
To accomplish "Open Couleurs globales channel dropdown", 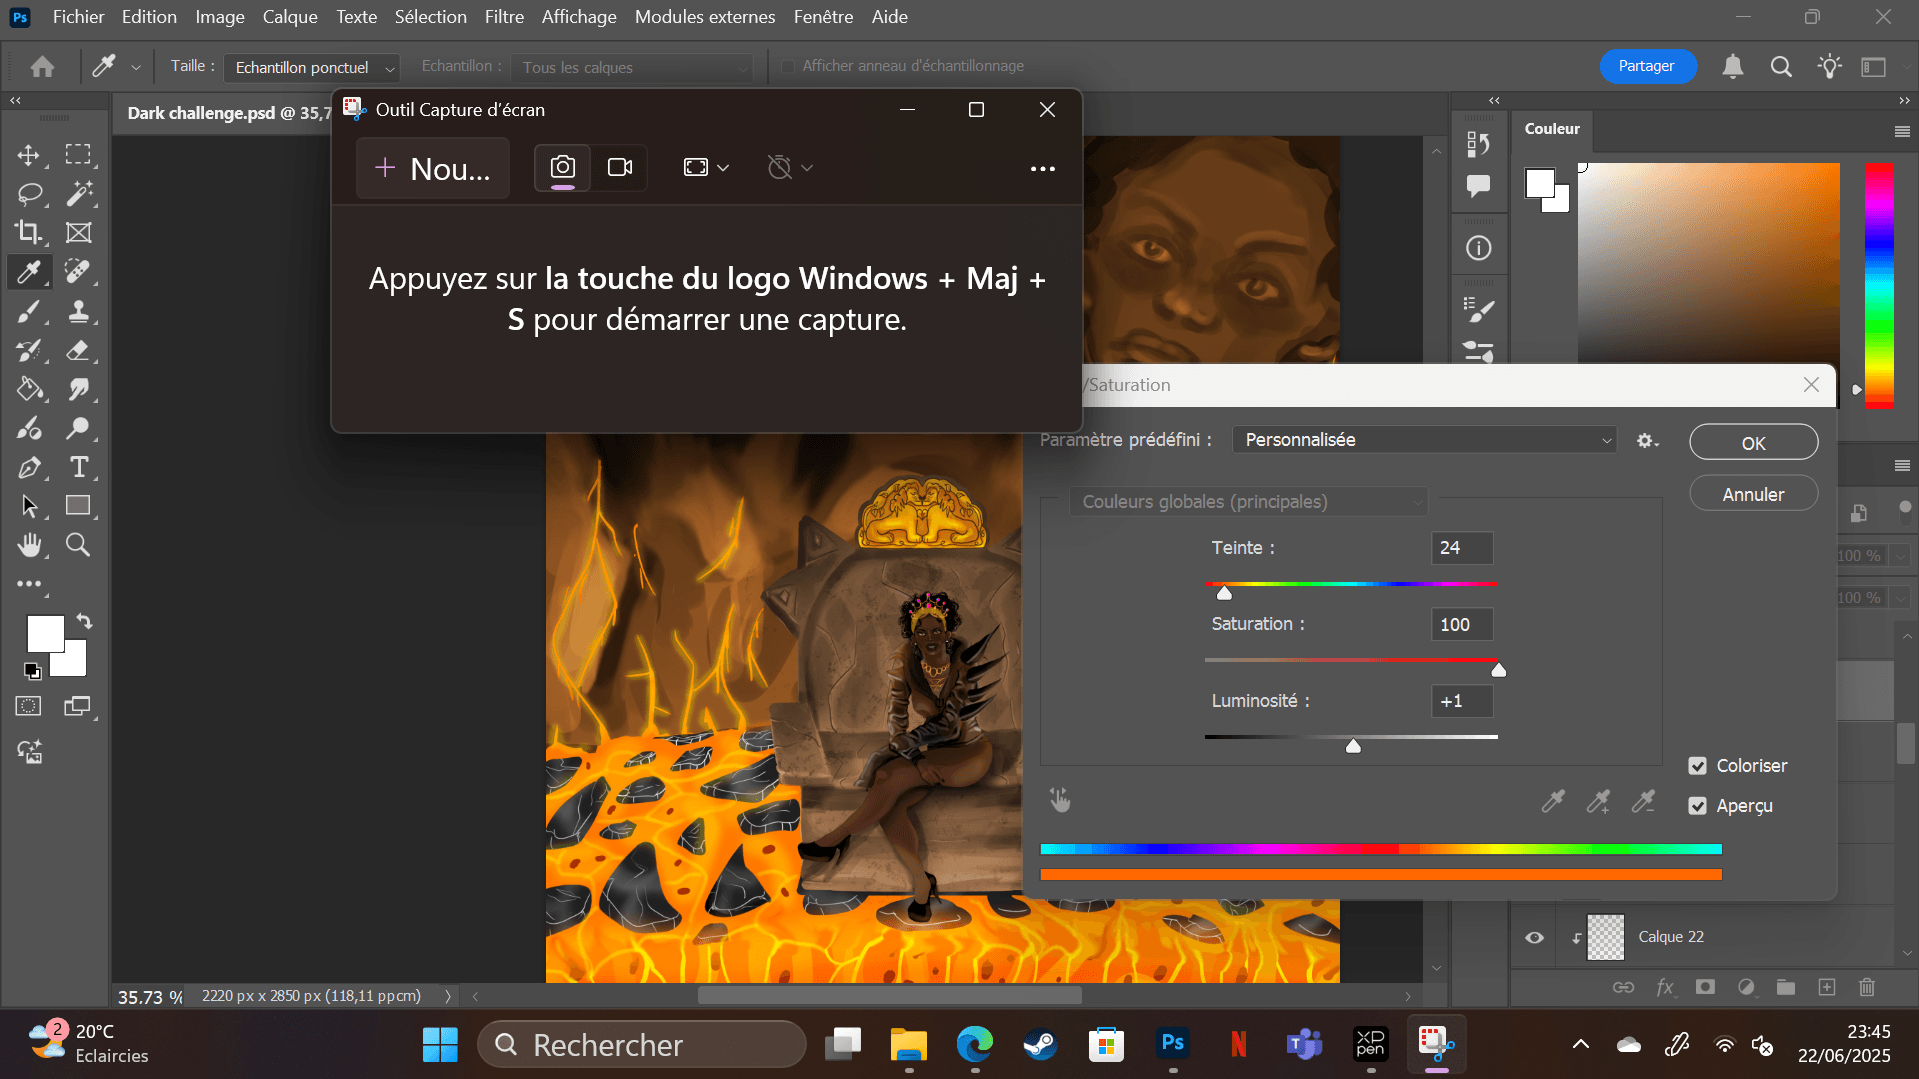I will pos(1248,502).
